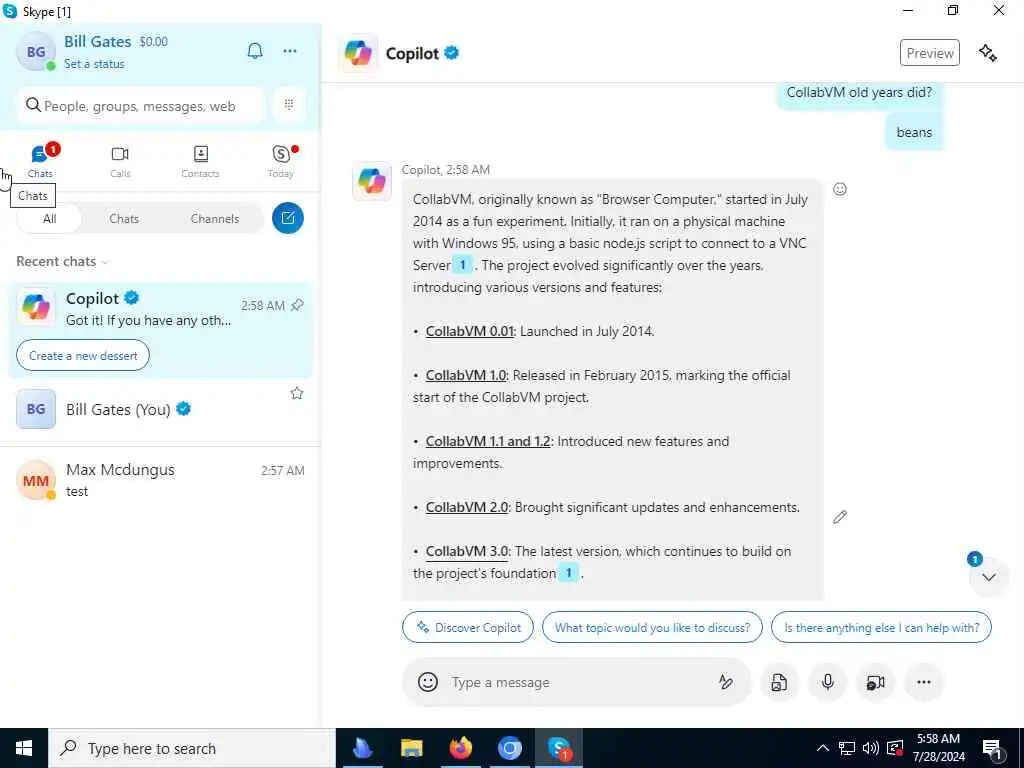Open the Windows Start menu
The width and height of the screenshot is (1024, 768).
coord(24,748)
